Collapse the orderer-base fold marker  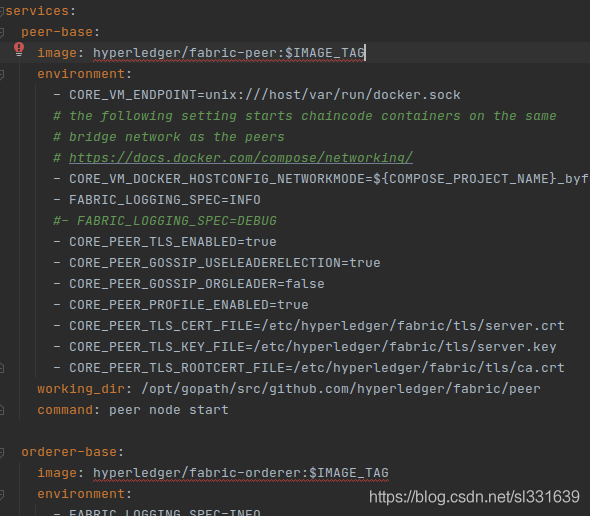(x=2, y=452)
